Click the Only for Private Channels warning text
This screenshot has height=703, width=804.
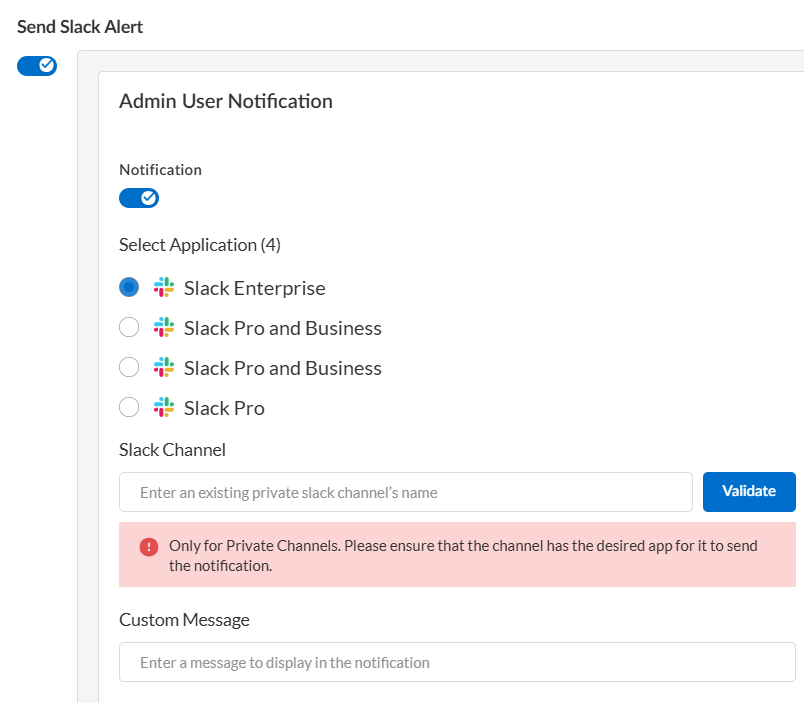pos(463,555)
